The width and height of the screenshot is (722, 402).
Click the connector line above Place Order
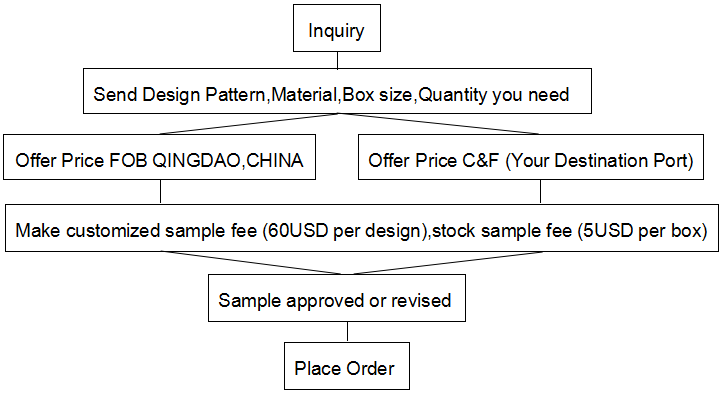pyautogui.click(x=347, y=331)
